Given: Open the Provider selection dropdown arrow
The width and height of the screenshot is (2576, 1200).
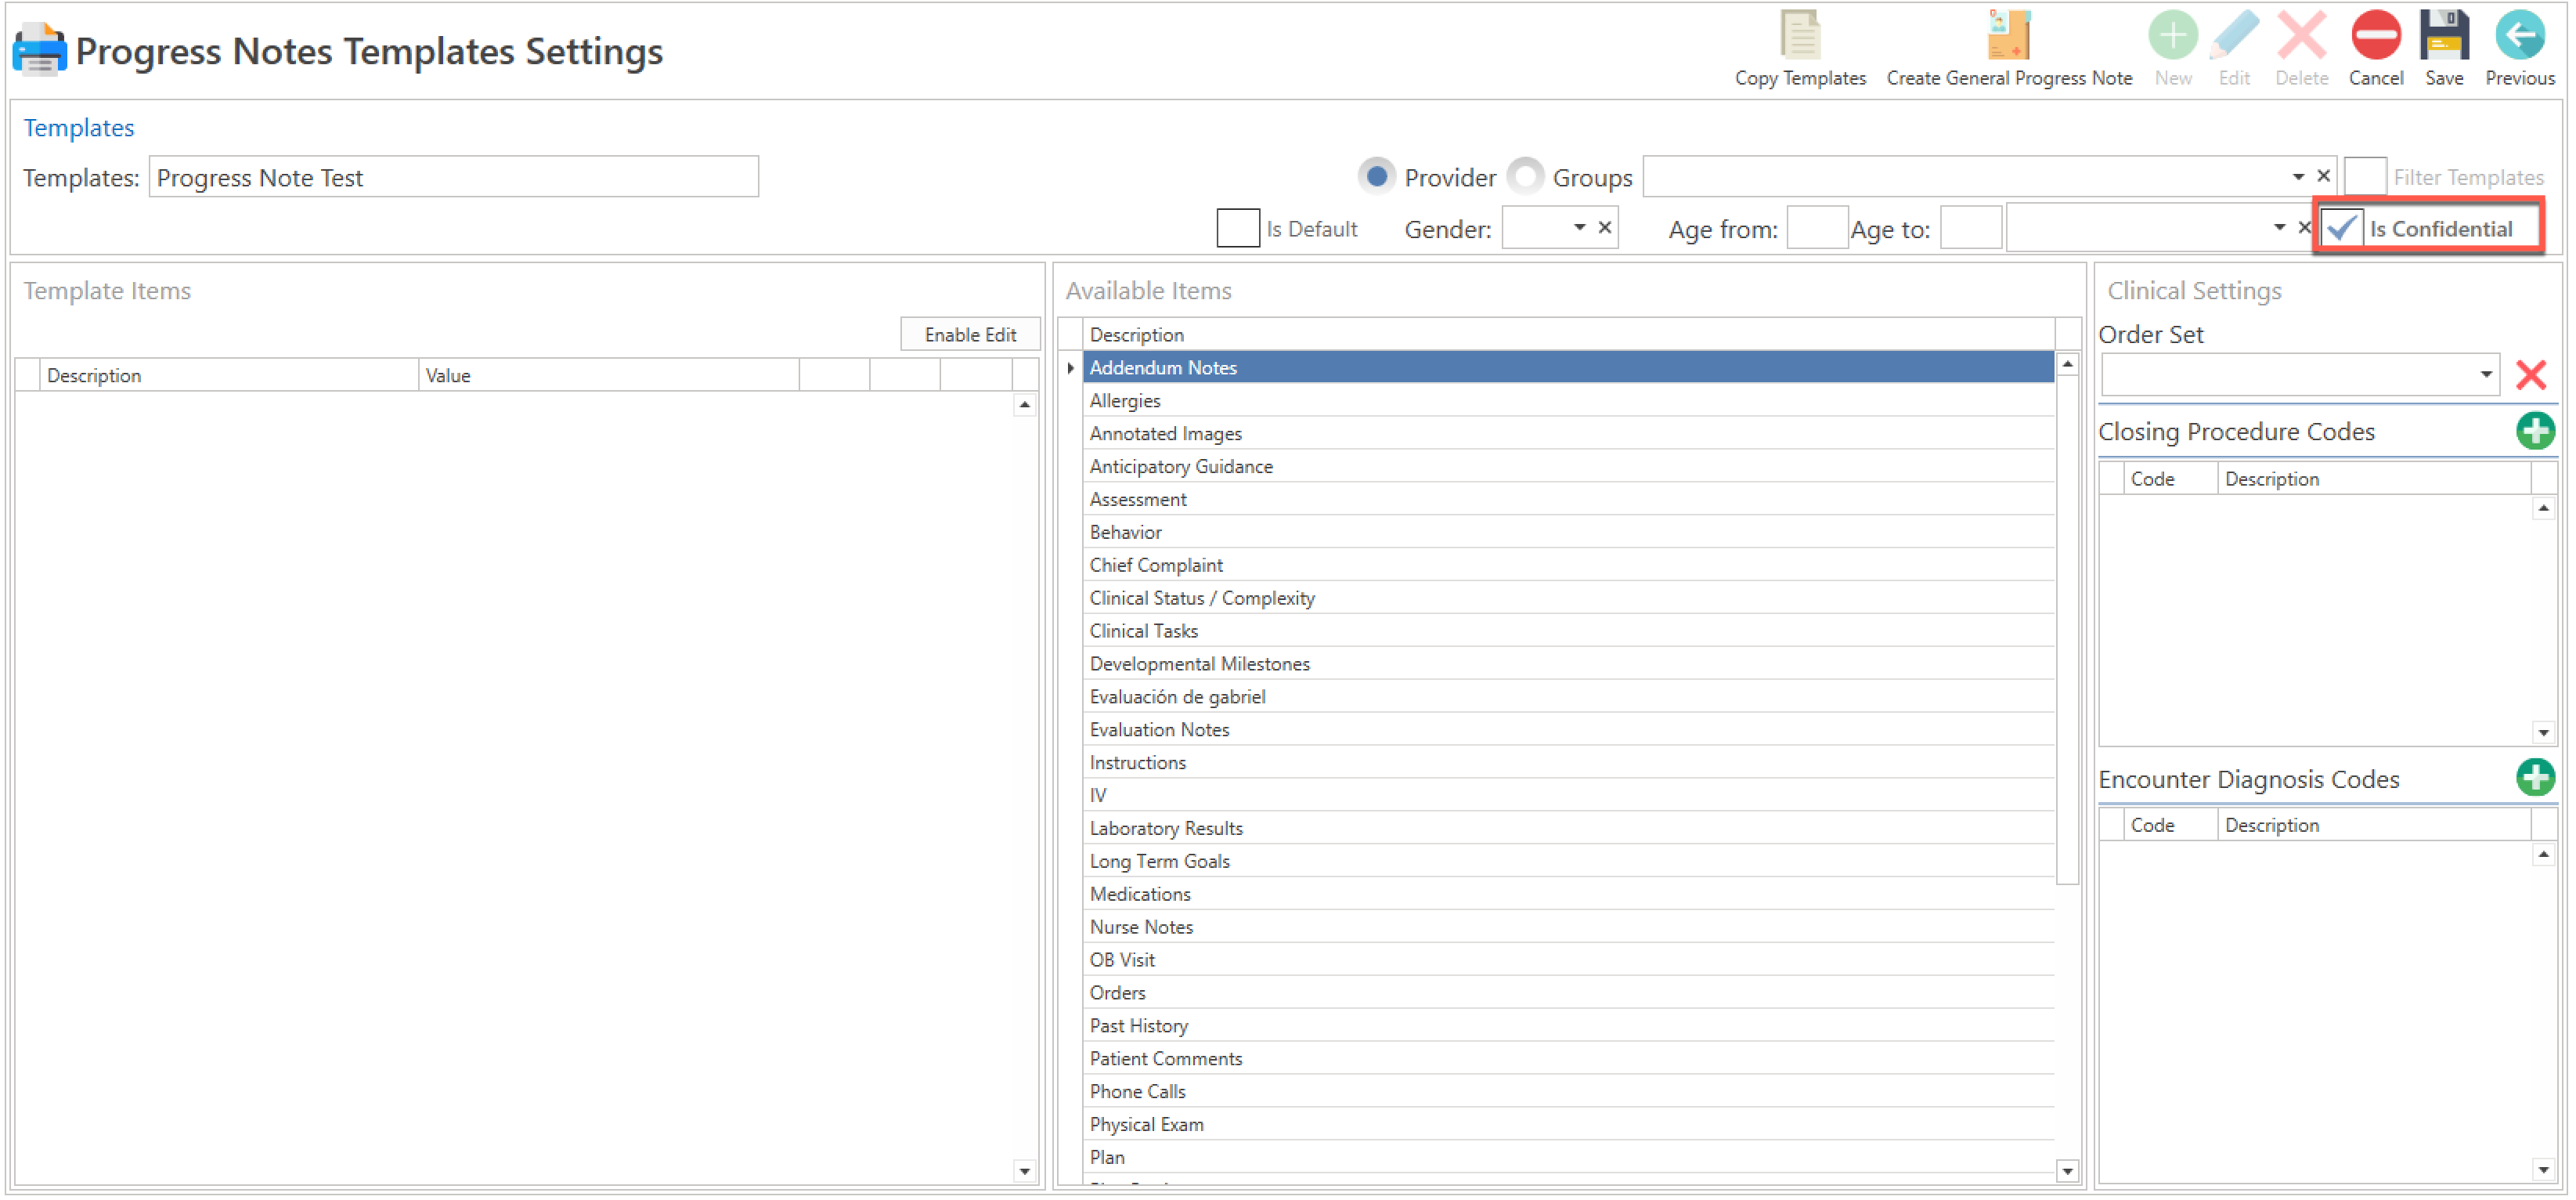Looking at the screenshot, I should coord(2297,177).
